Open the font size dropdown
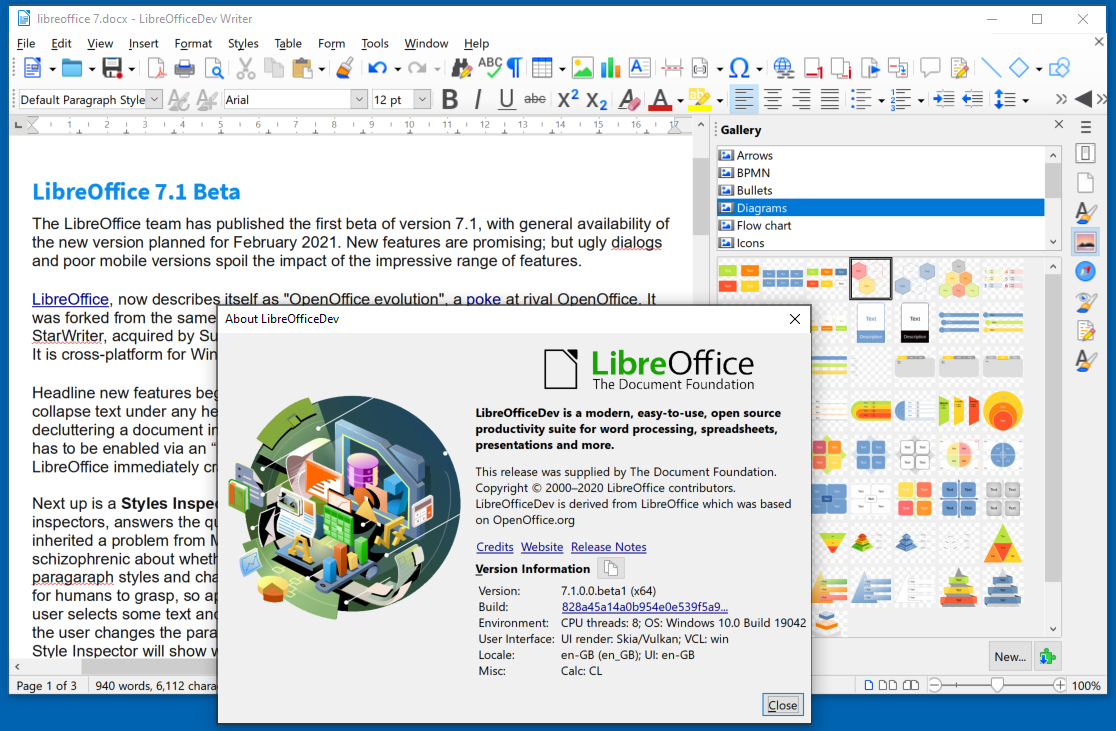Image resolution: width=1116 pixels, height=731 pixels. click(421, 99)
